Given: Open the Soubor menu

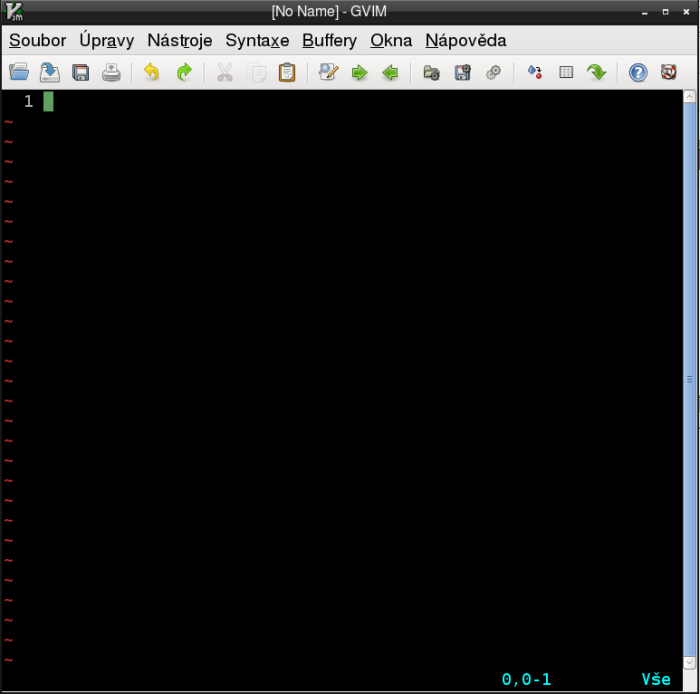Looking at the screenshot, I should point(37,41).
